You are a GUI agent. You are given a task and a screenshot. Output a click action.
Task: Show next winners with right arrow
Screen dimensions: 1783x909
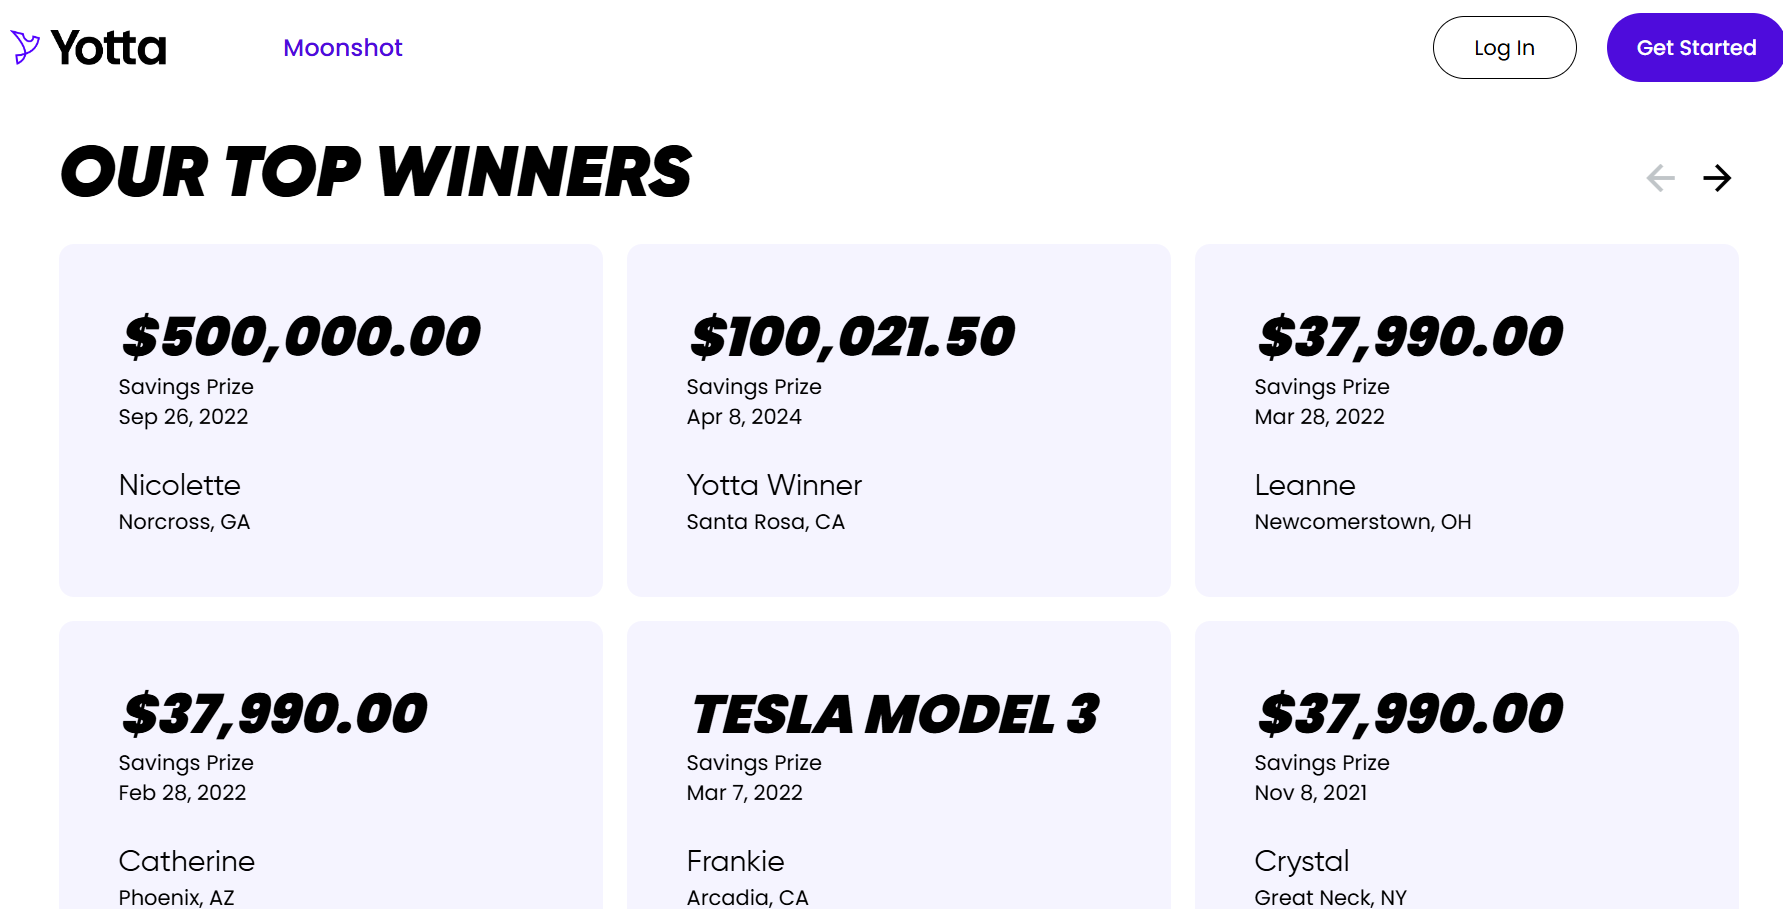tap(1717, 178)
